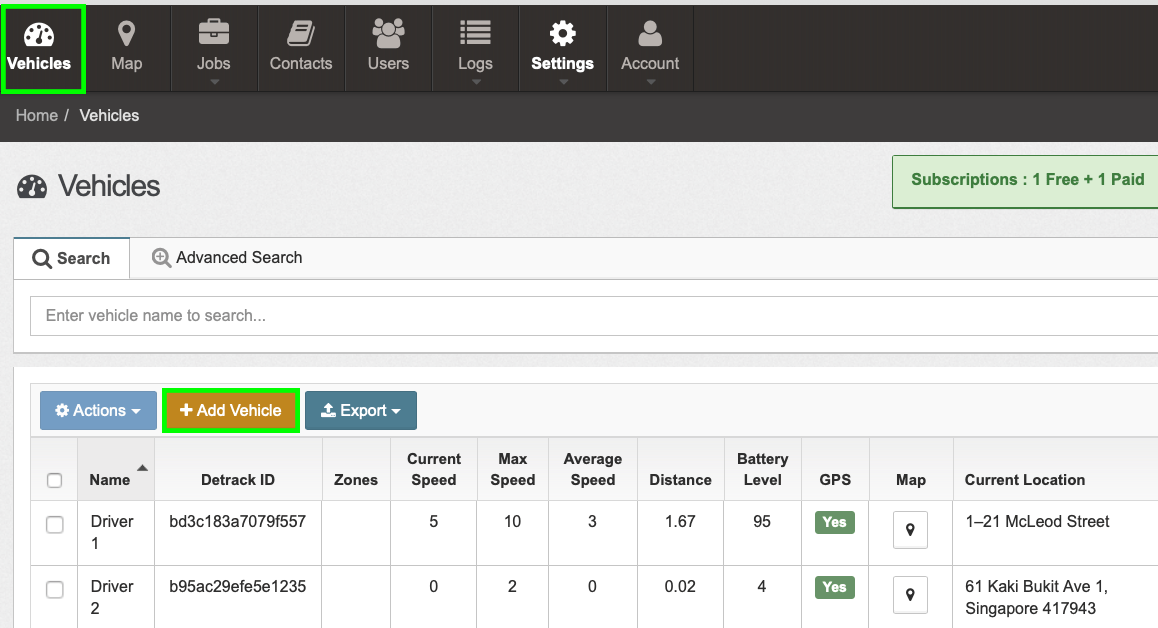Check the Driver 2 row checkbox
This screenshot has height=628, width=1158.
click(x=55, y=590)
